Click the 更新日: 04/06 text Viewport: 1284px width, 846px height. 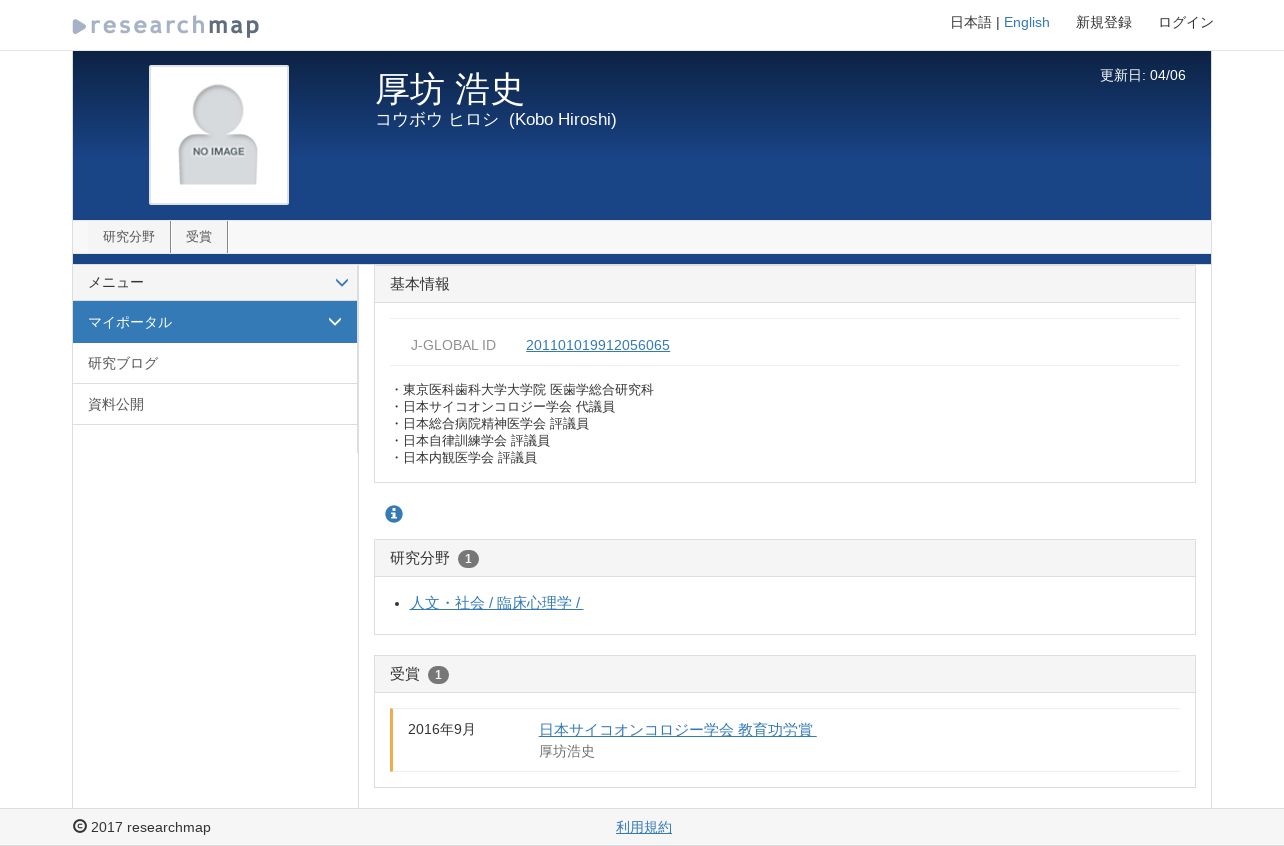click(x=1143, y=75)
